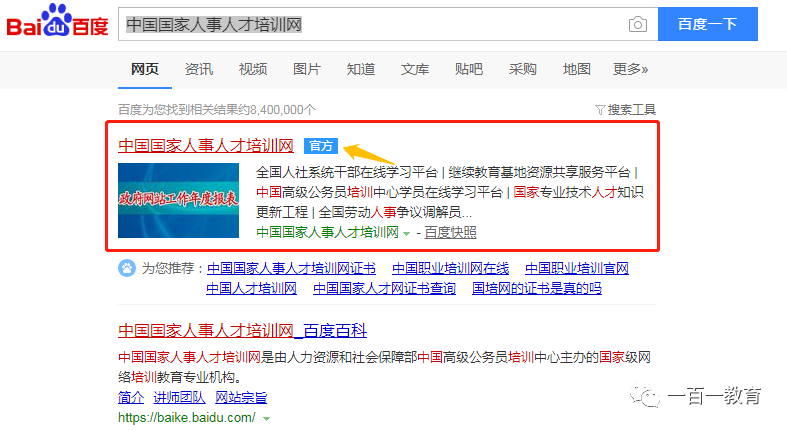Open suggestion 中国国家人事人才培训网证书
The height and width of the screenshot is (430, 787).
click(291, 268)
